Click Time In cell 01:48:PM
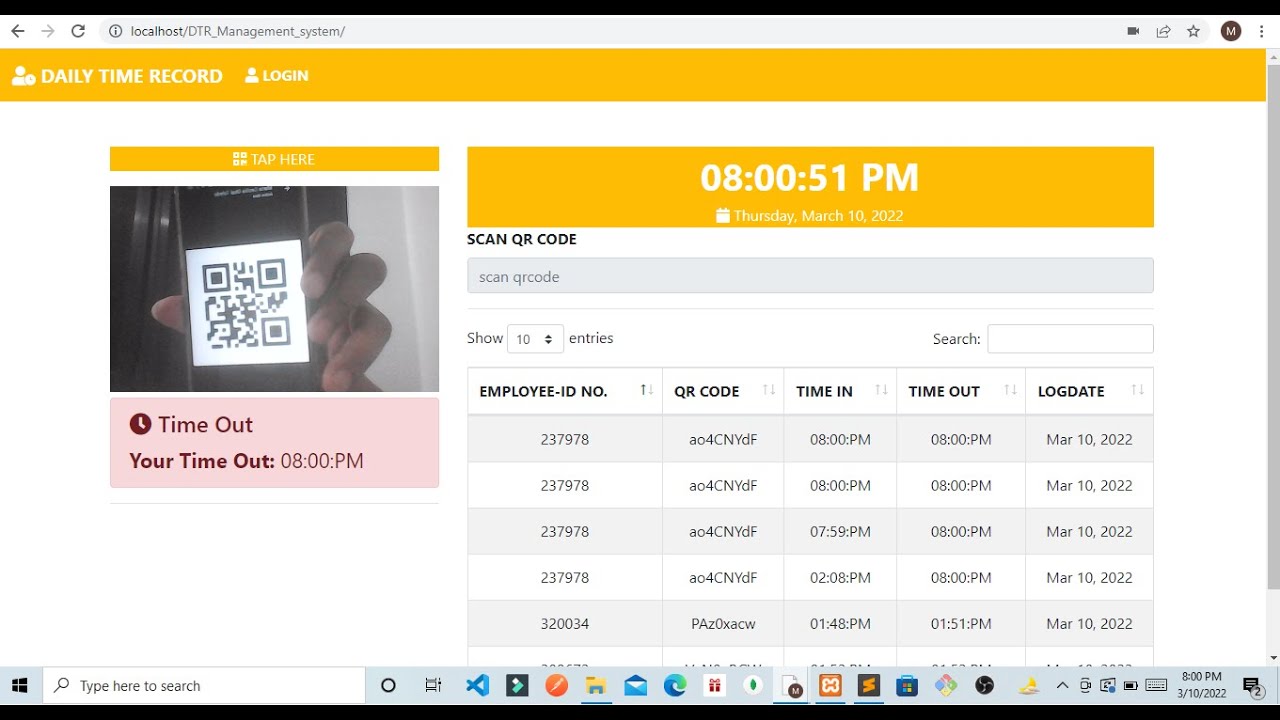1280x720 pixels. (x=840, y=624)
